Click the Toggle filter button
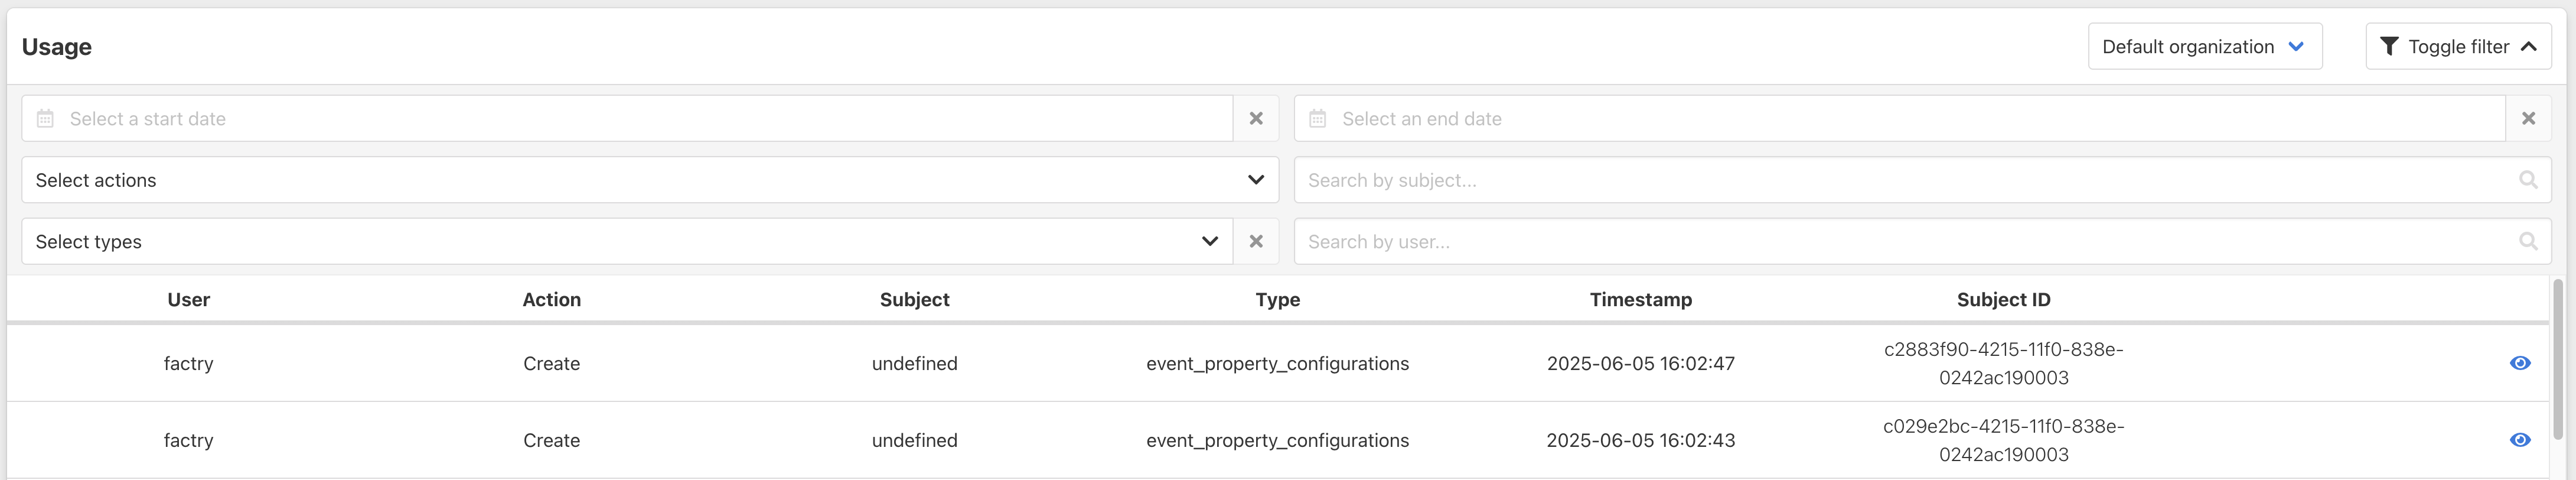2576x480 pixels. click(2457, 46)
